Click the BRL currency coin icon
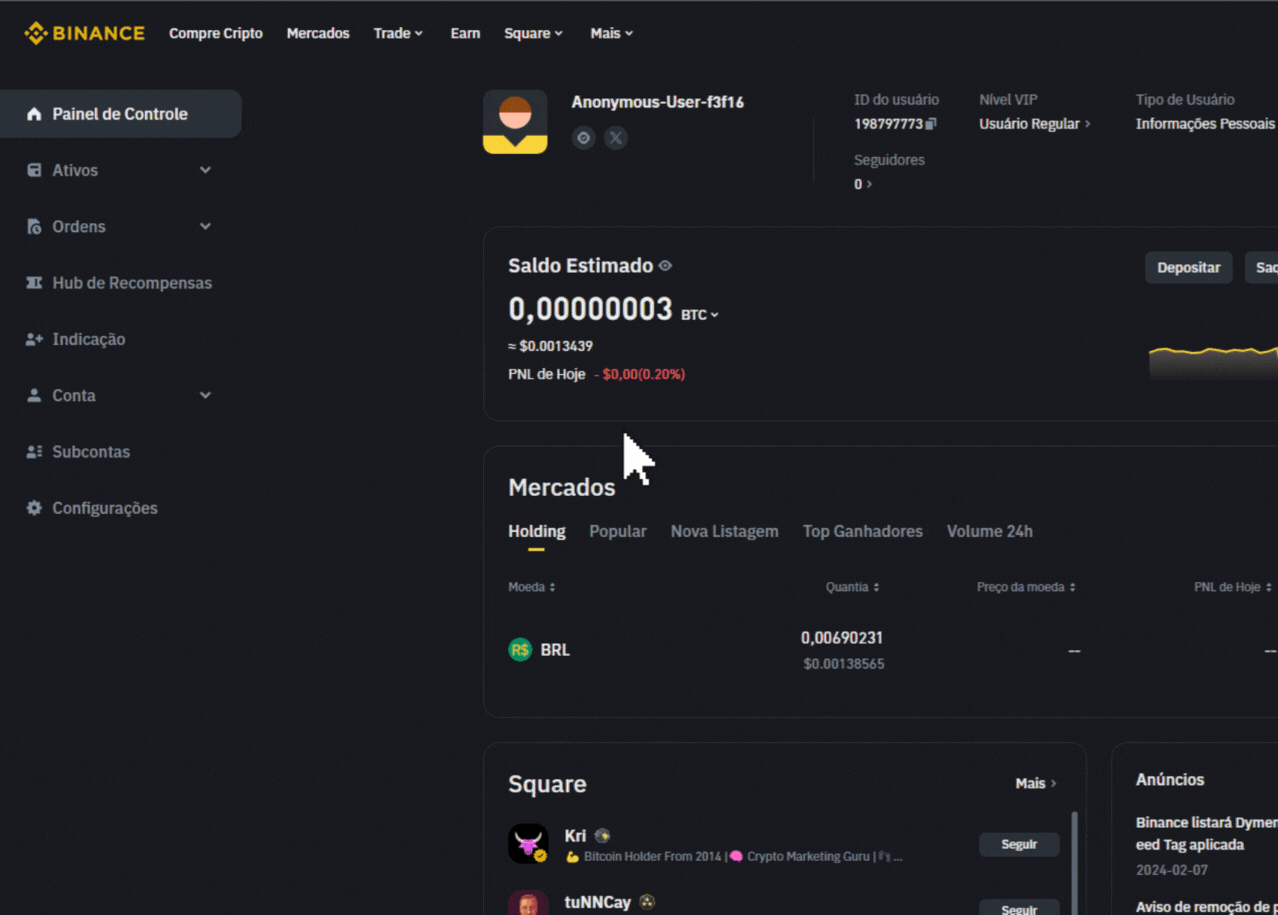This screenshot has width=1278, height=915. [520, 650]
